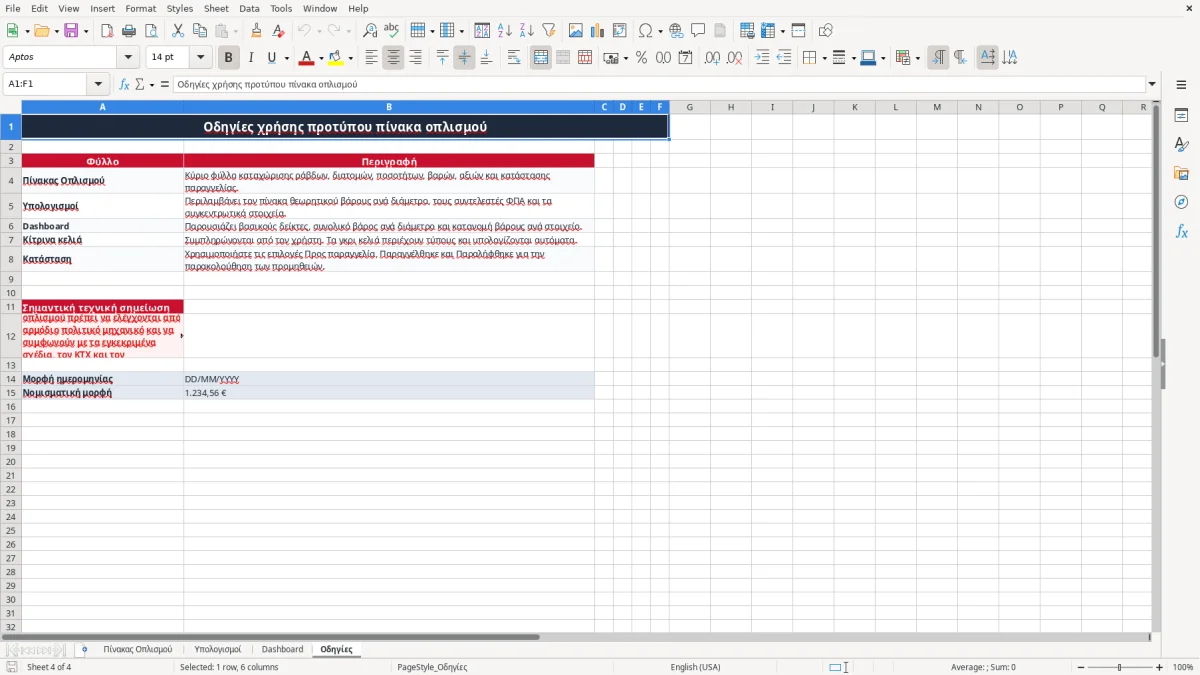
Task: Click the Name Box showing A1:F1
Action: pyautogui.click(x=46, y=85)
